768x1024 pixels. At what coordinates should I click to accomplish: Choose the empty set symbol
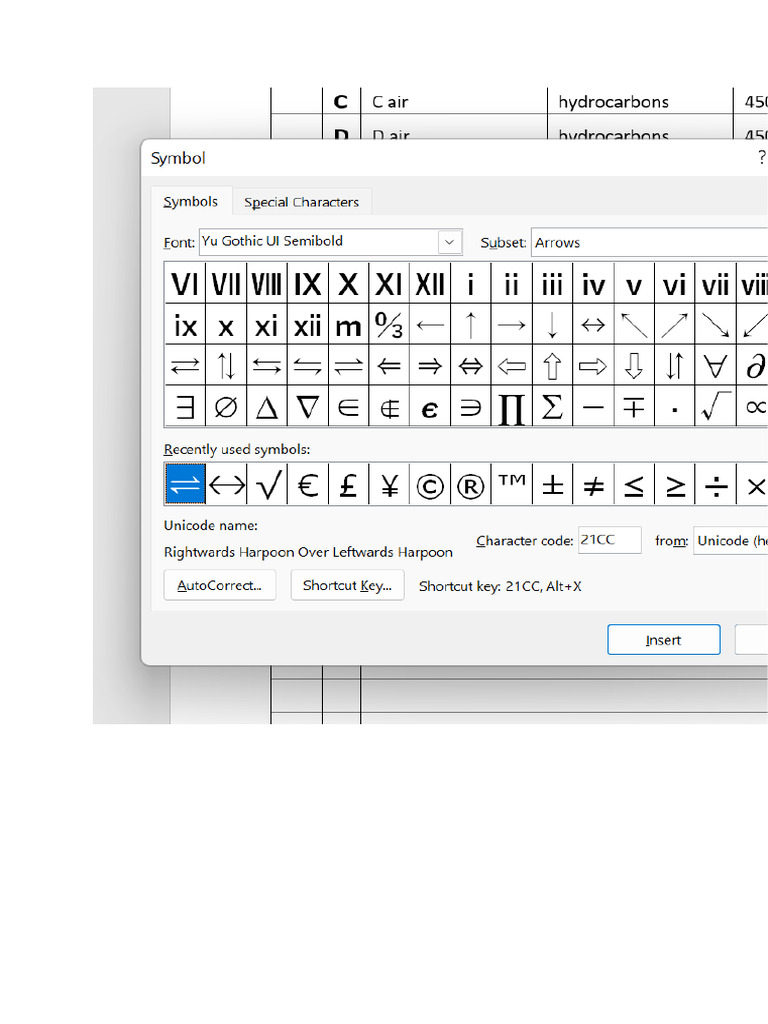point(226,406)
